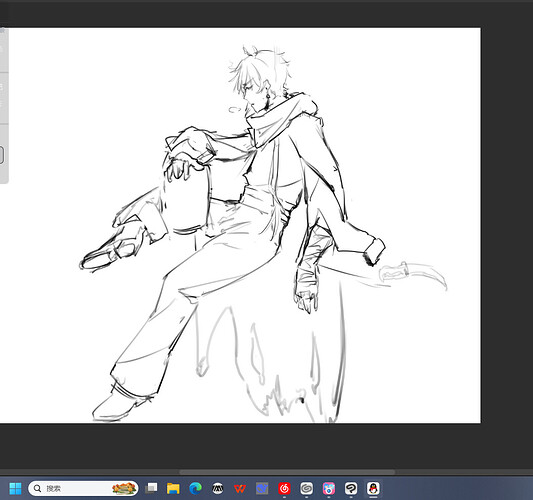Open NetEase Cloud Music from the taskbar

[x=284, y=488]
